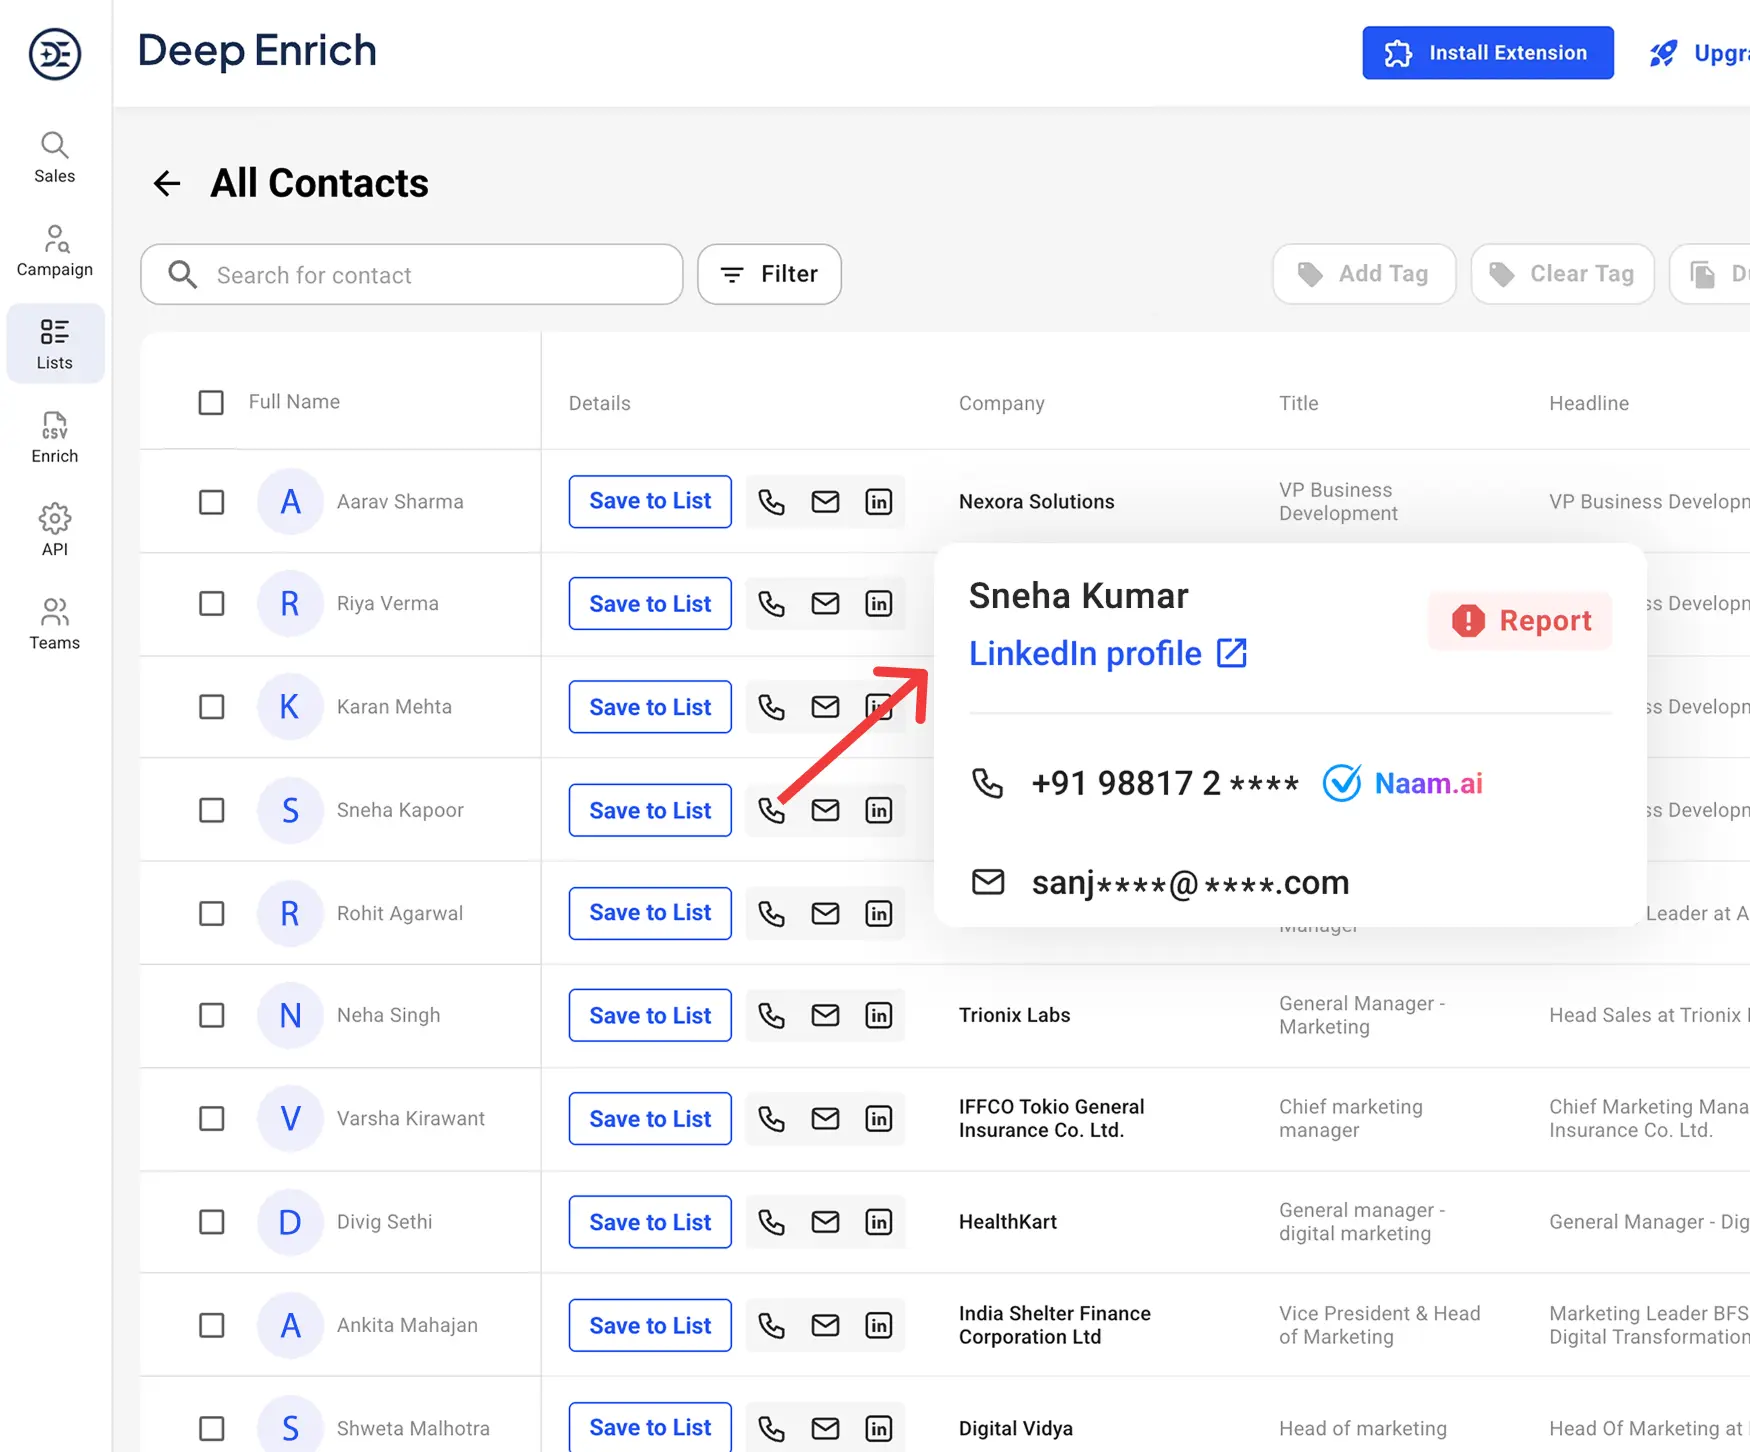Image resolution: width=1750 pixels, height=1452 pixels.
Task: Check the box for Rohit Agarwal
Action: 211,913
